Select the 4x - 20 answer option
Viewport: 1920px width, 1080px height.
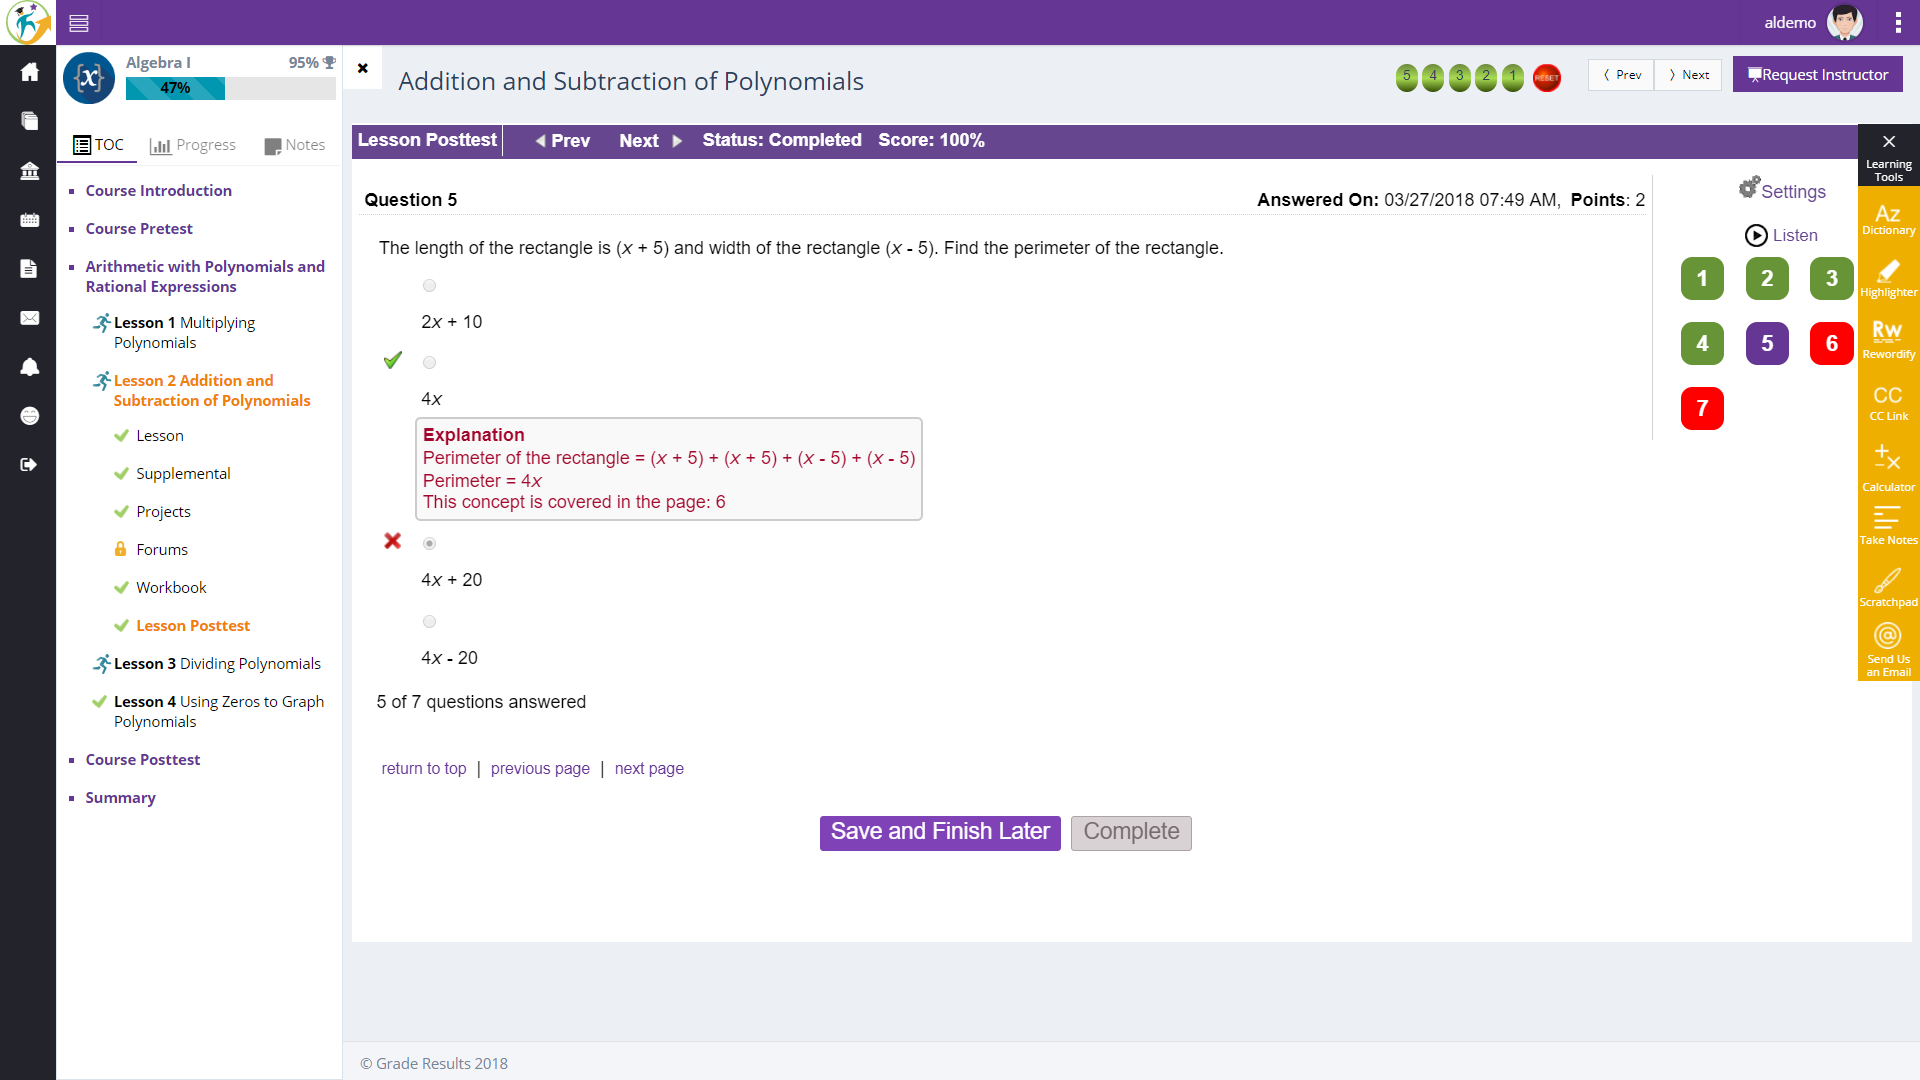[x=429, y=622]
